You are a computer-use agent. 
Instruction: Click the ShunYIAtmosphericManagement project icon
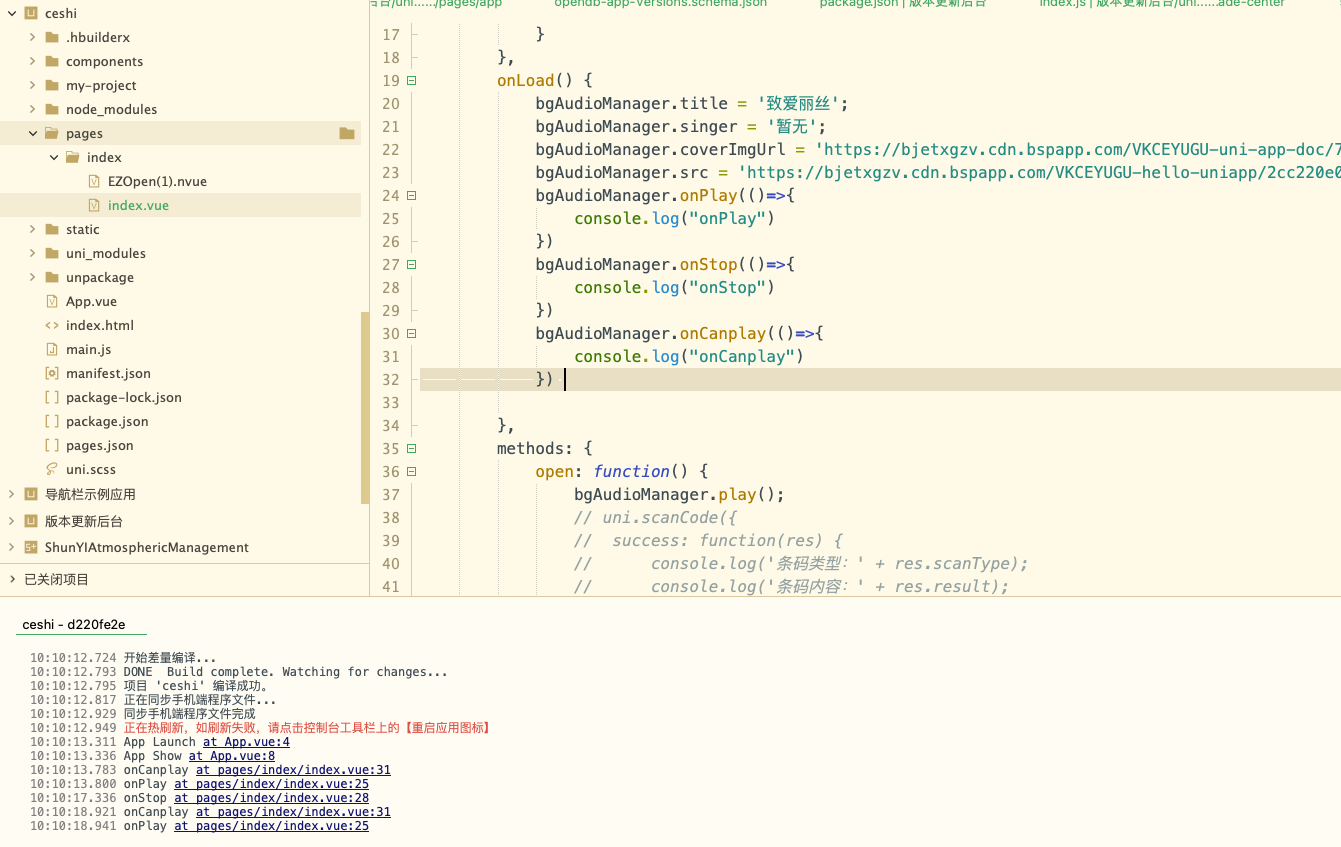(x=31, y=547)
